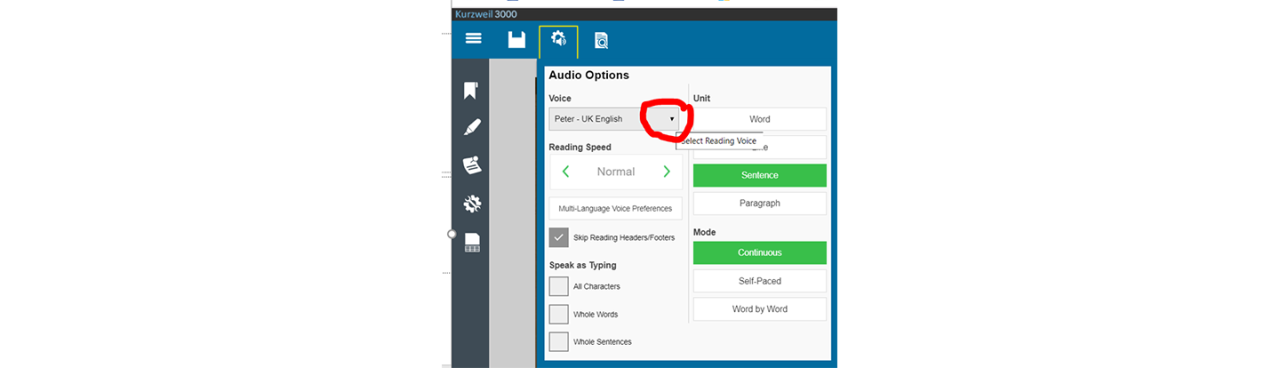Enable Whole Words speak as typing
Image resolution: width=1280 pixels, height=368 pixels.
(x=558, y=314)
